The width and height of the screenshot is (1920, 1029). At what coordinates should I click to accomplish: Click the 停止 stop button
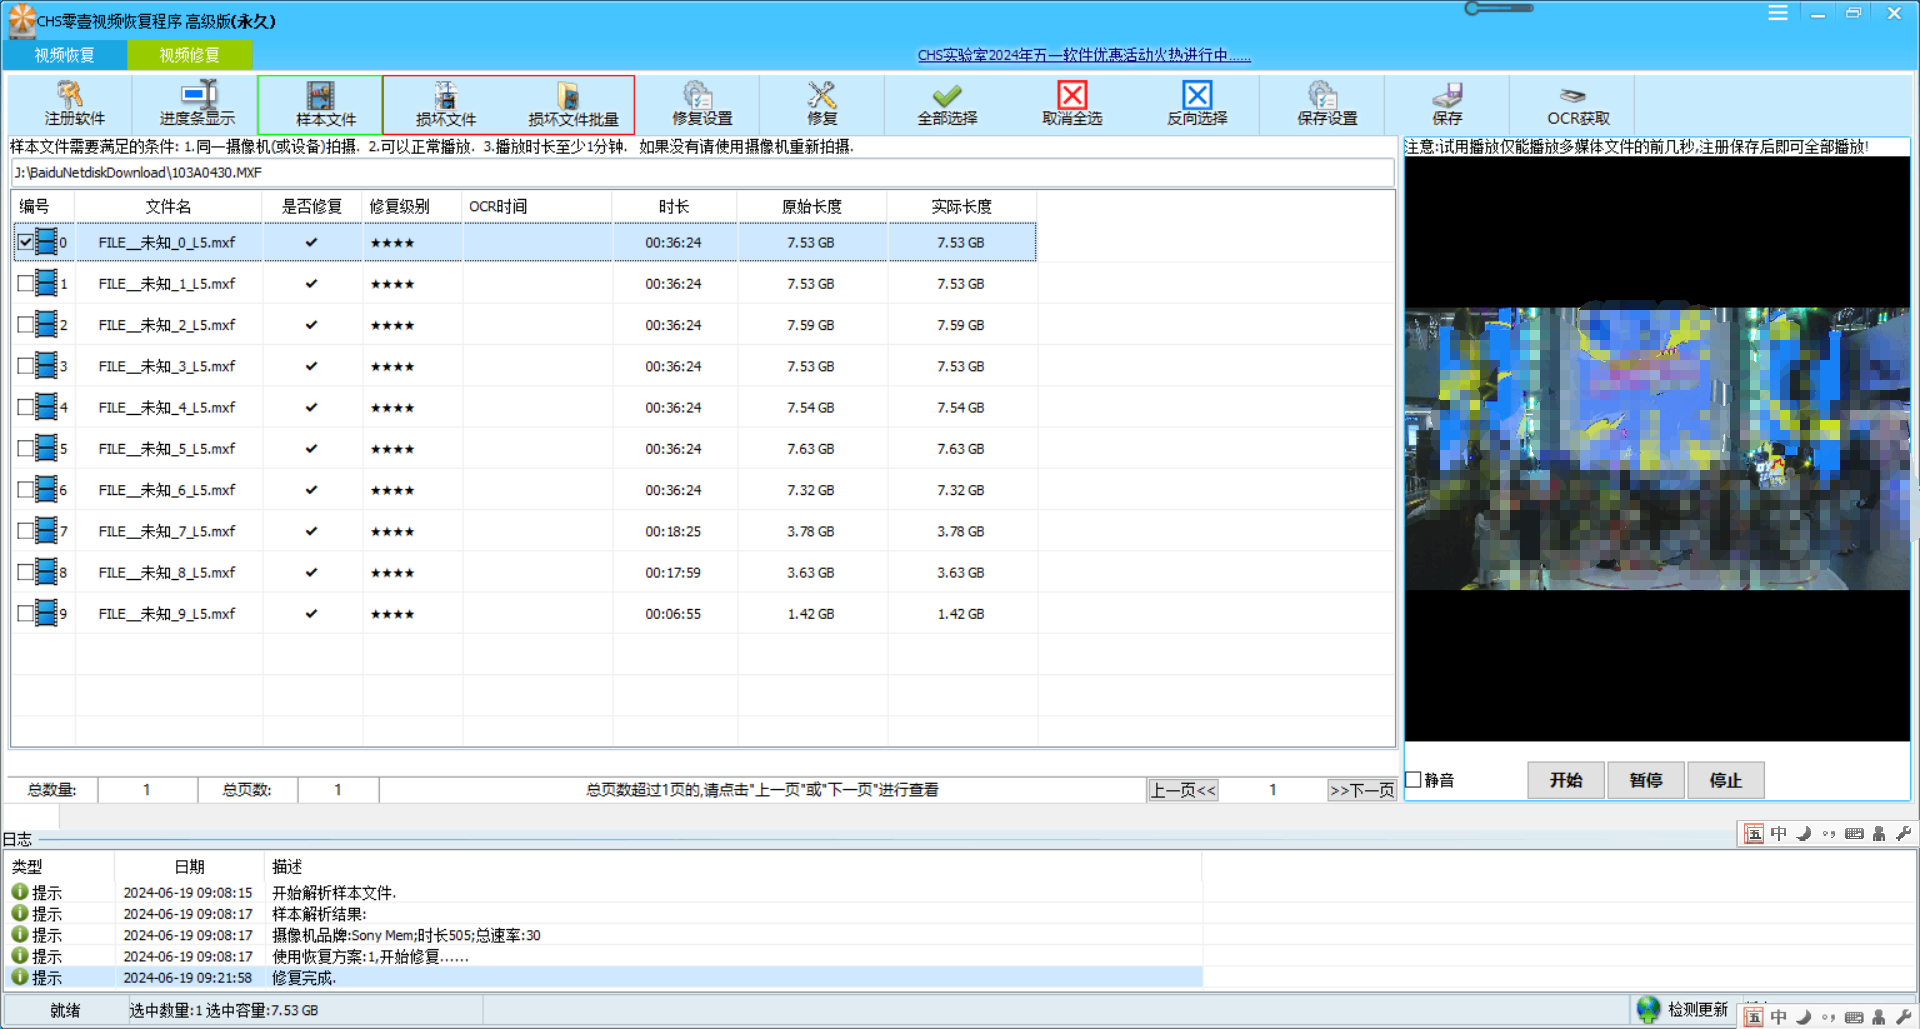(x=1726, y=780)
